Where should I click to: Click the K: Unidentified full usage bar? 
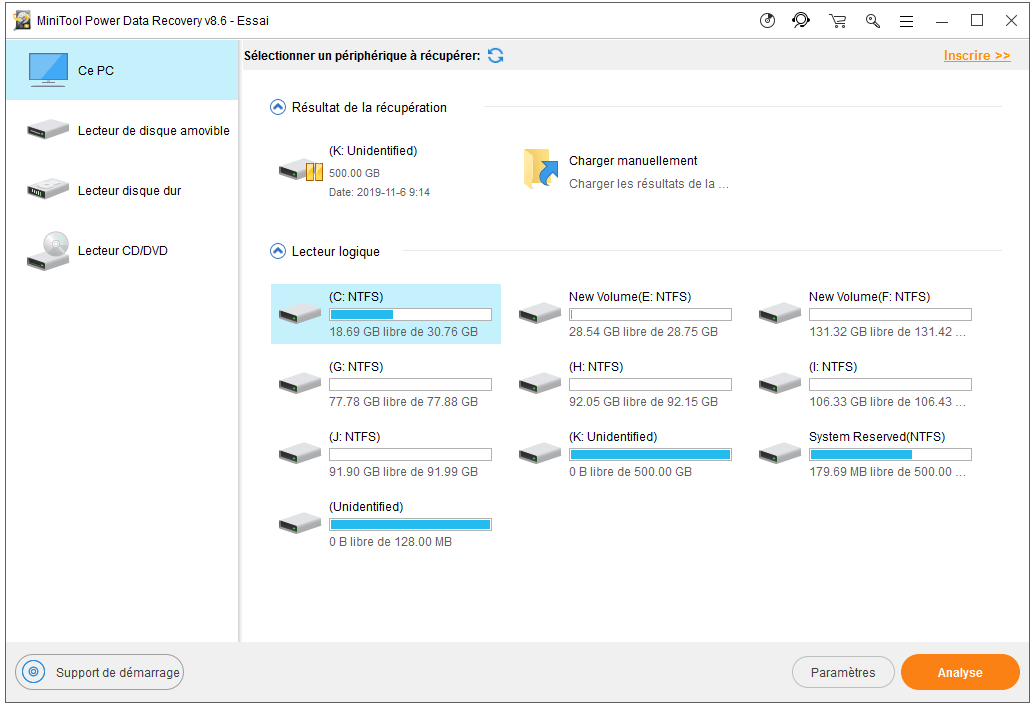(650, 454)
